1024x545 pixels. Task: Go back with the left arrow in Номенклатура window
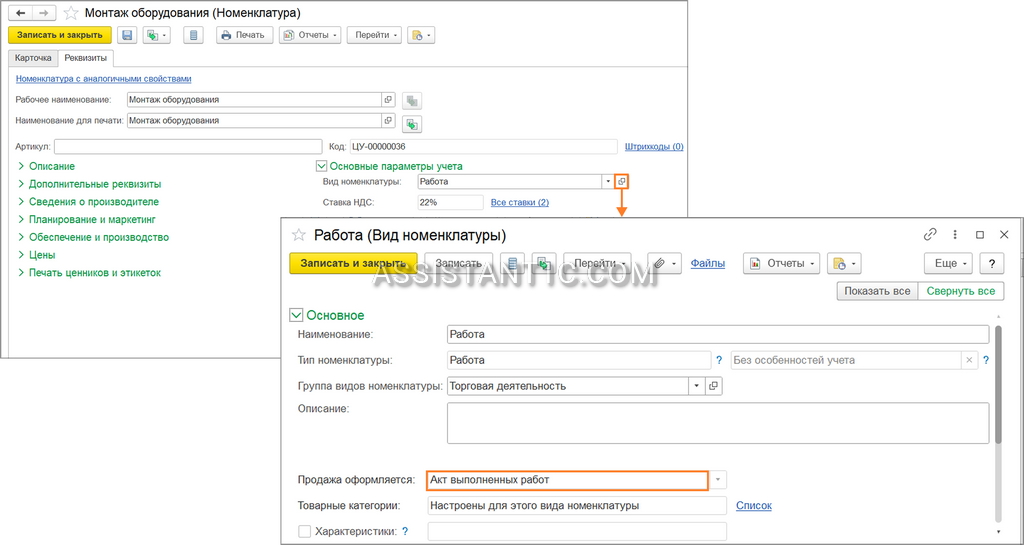(x=20, y=12)
